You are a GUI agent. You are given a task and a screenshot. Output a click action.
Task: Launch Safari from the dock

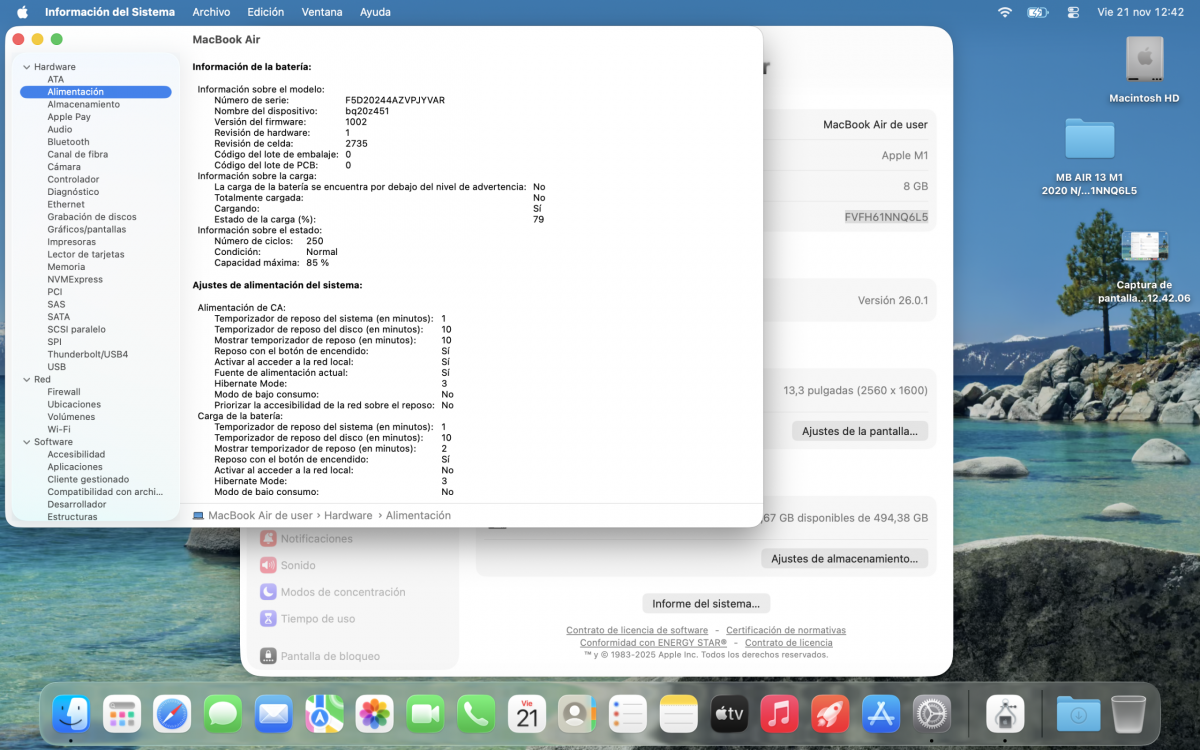click(172, 714)
